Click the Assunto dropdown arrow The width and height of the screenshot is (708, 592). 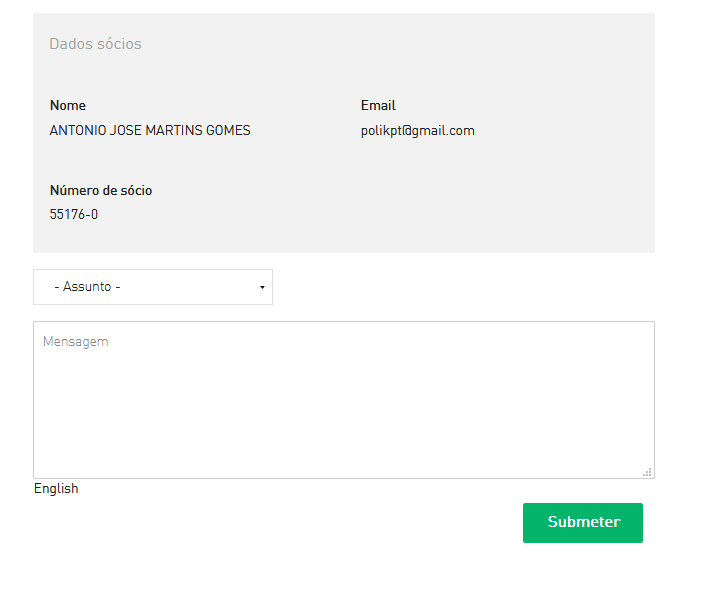tap(262, 288)
